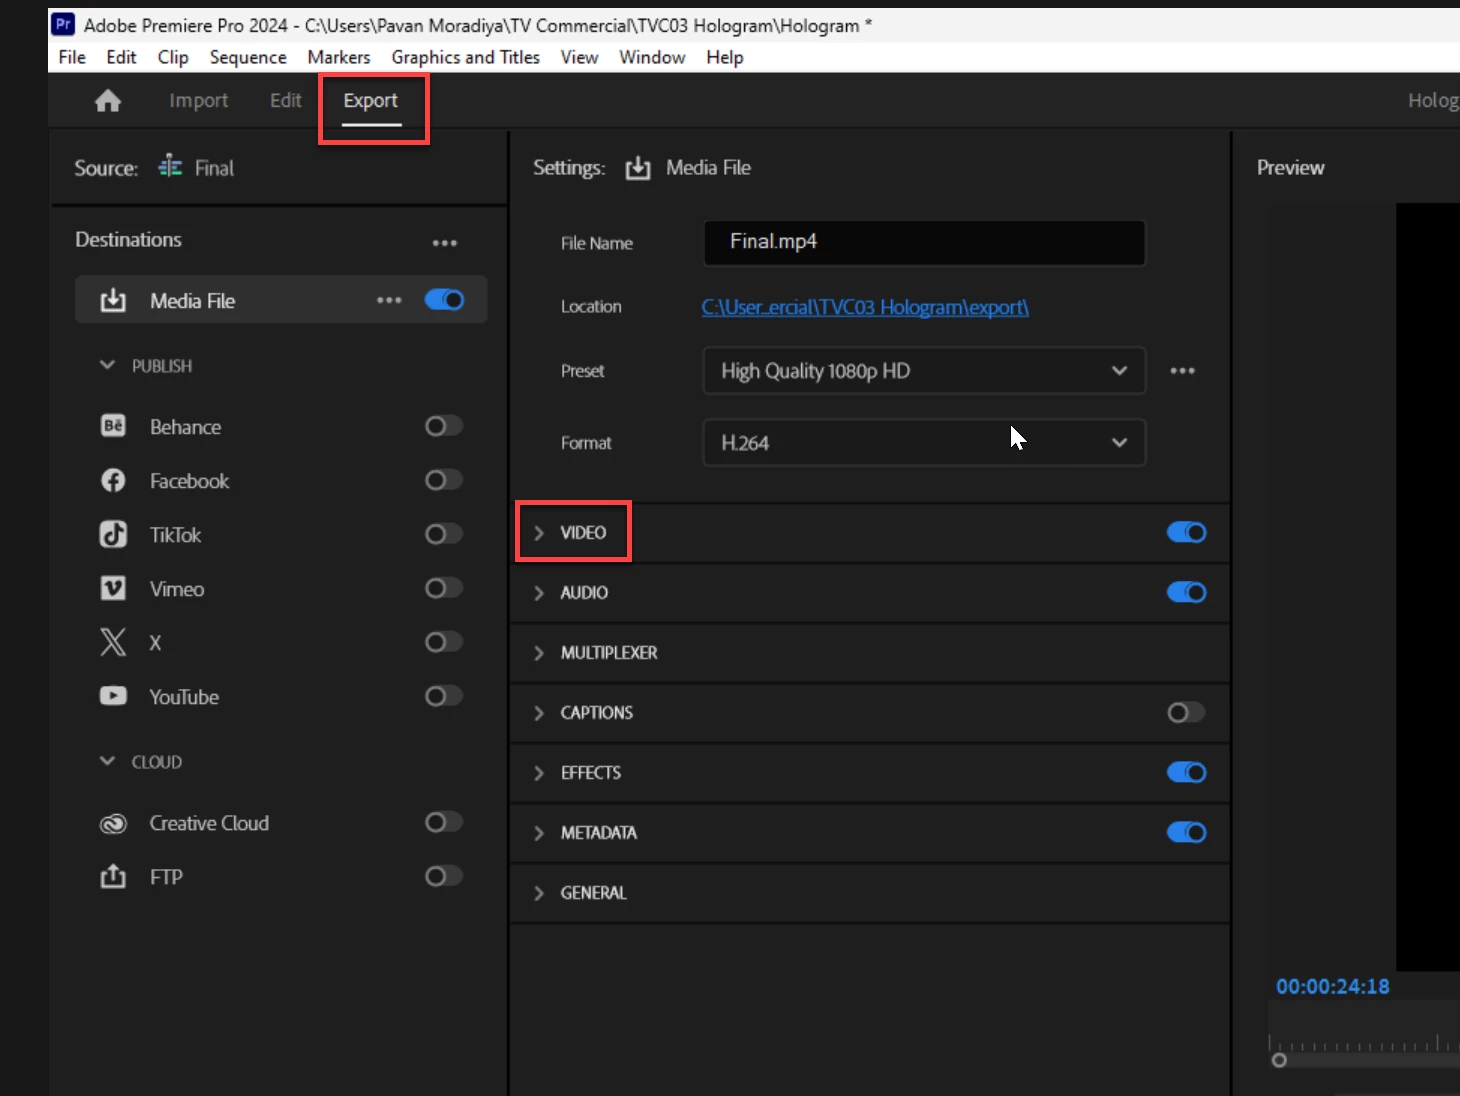Click the Creative Cloud icon
Image resolution: width=1460 pixels, height=1096 pixels.
tap(113, 823)
